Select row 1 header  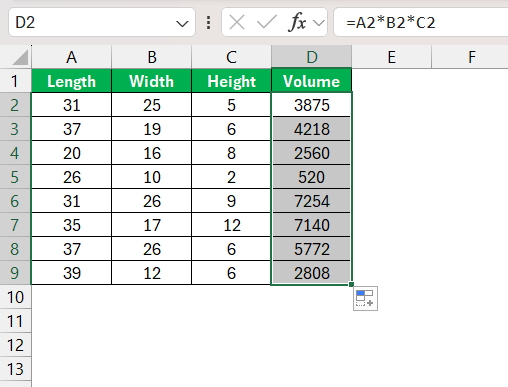[15, 81]
